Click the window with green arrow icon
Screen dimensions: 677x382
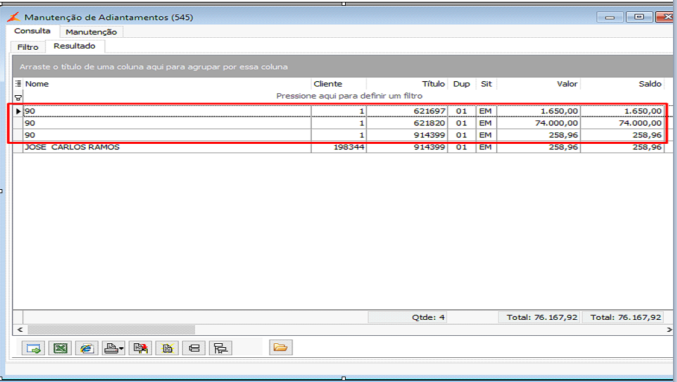pos(33,348)
